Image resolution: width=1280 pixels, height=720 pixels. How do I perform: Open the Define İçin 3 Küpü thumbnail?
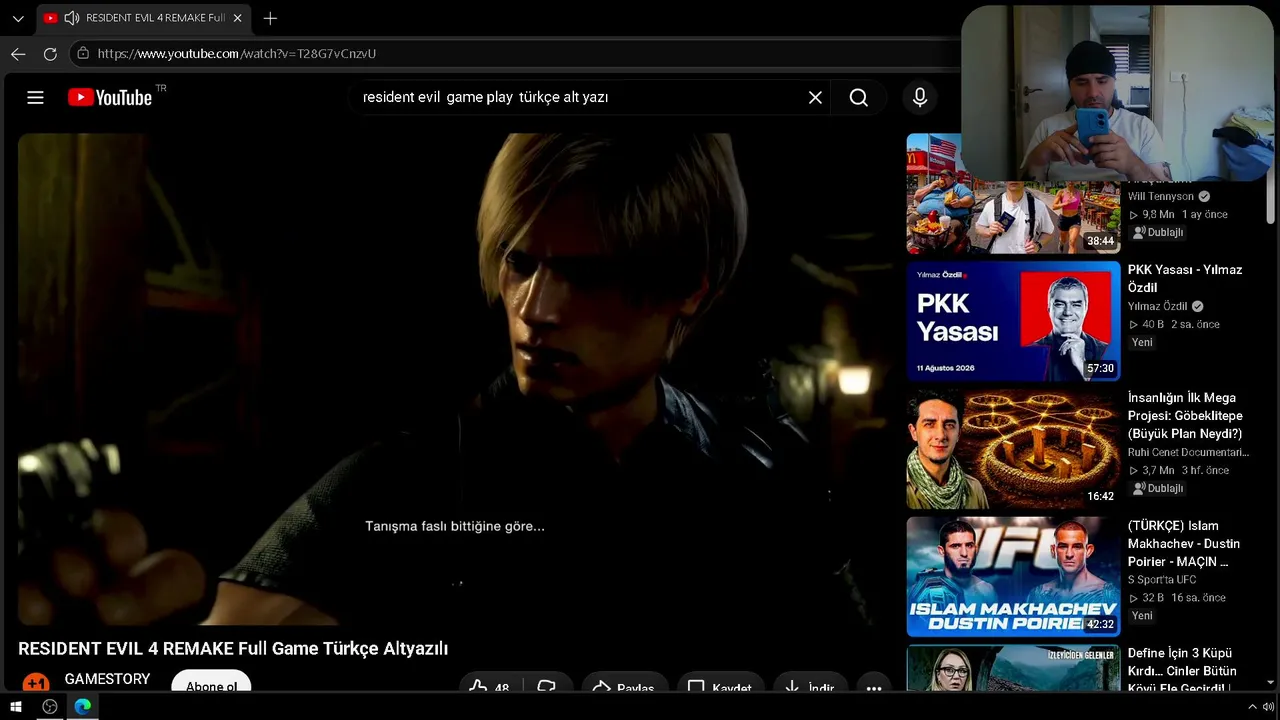[x=1013, y=668]
